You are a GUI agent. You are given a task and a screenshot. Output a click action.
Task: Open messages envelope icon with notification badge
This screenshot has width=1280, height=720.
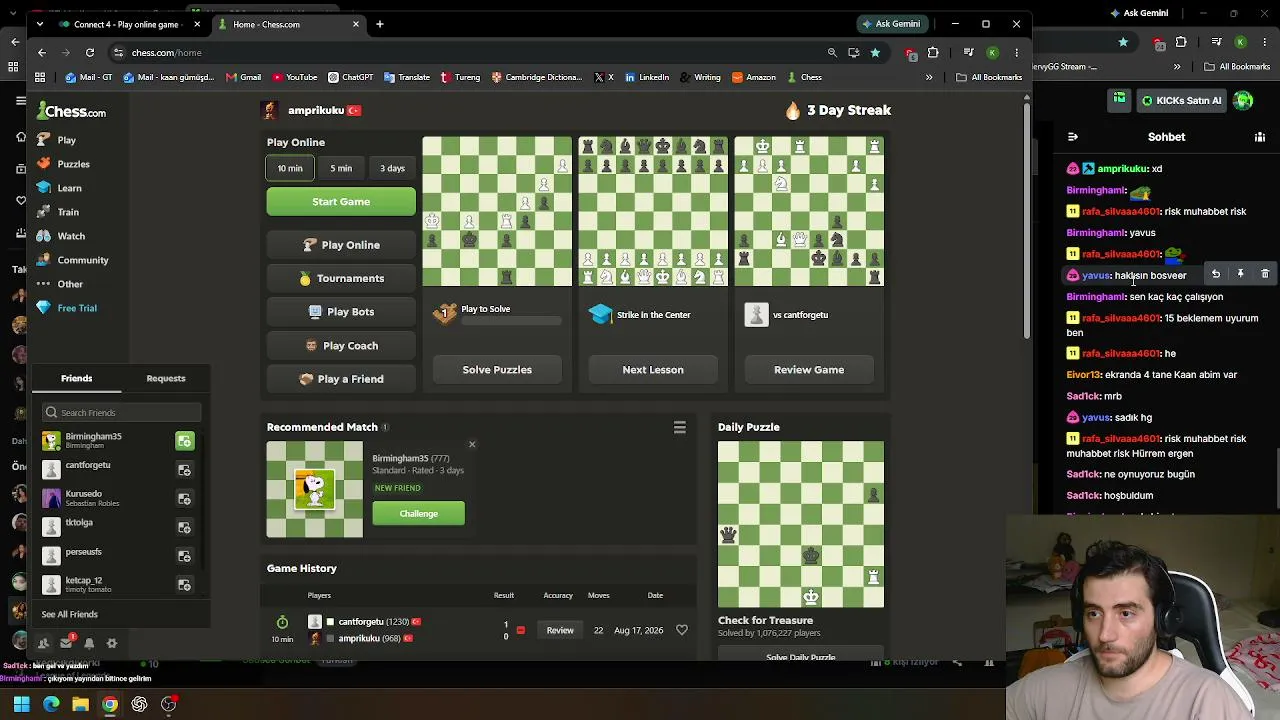67,643
